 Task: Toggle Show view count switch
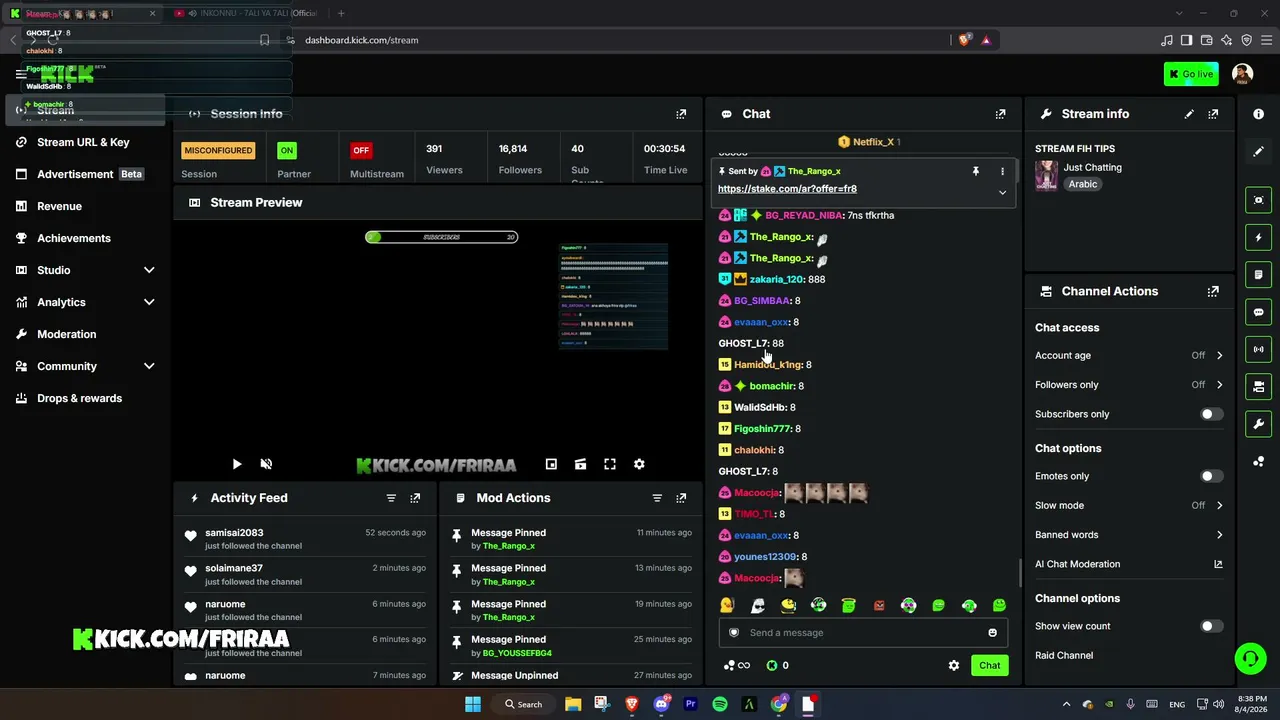click(x=1211, y=626)
